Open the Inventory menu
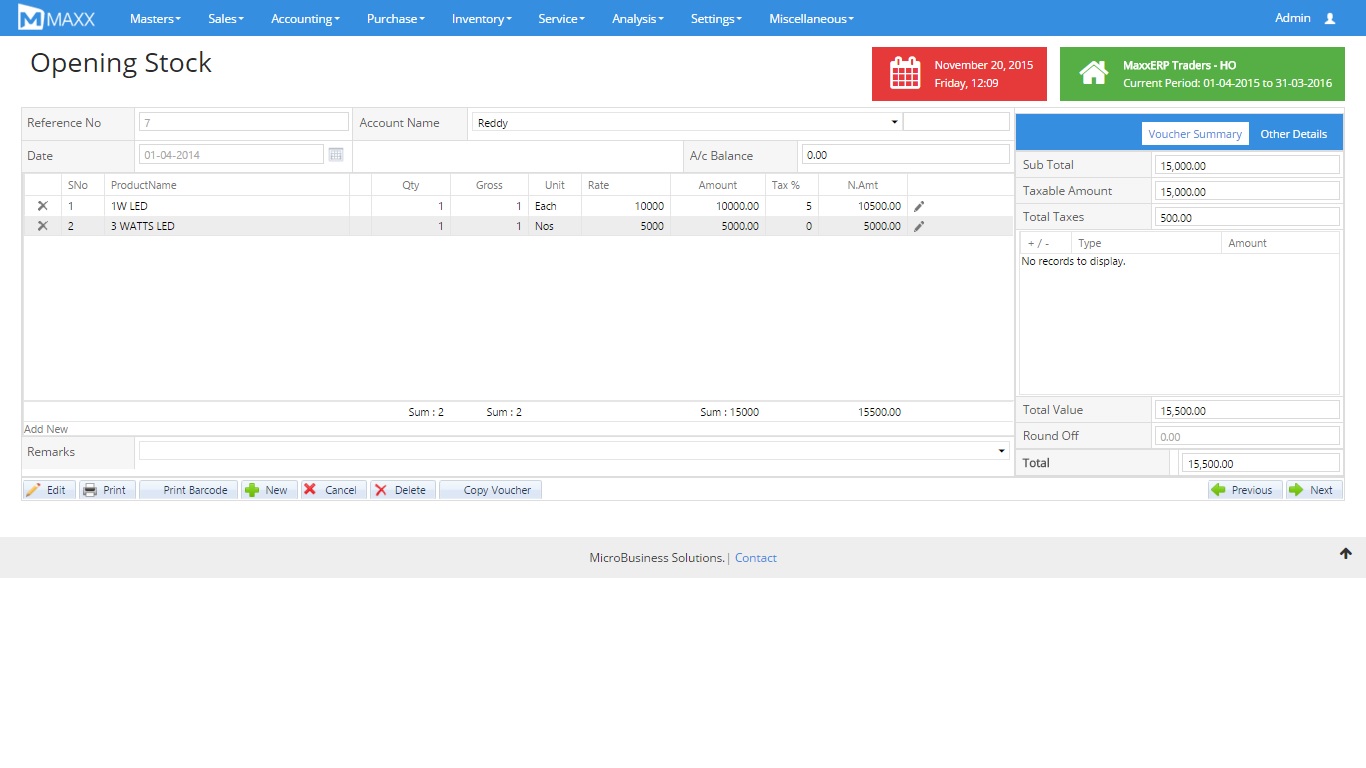Image resolution: width=1366 pixels, height=768 pixels. 481,19
